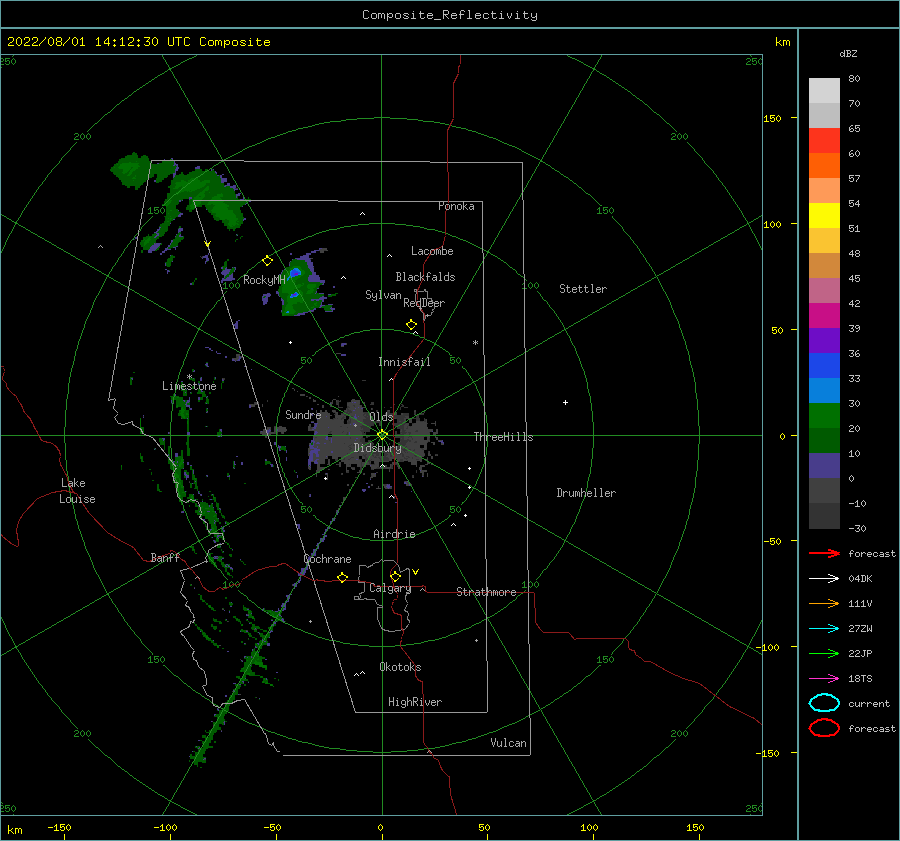900x841 pixels.
Task: Click the Lake Louise label
Action: coord(77,491)
